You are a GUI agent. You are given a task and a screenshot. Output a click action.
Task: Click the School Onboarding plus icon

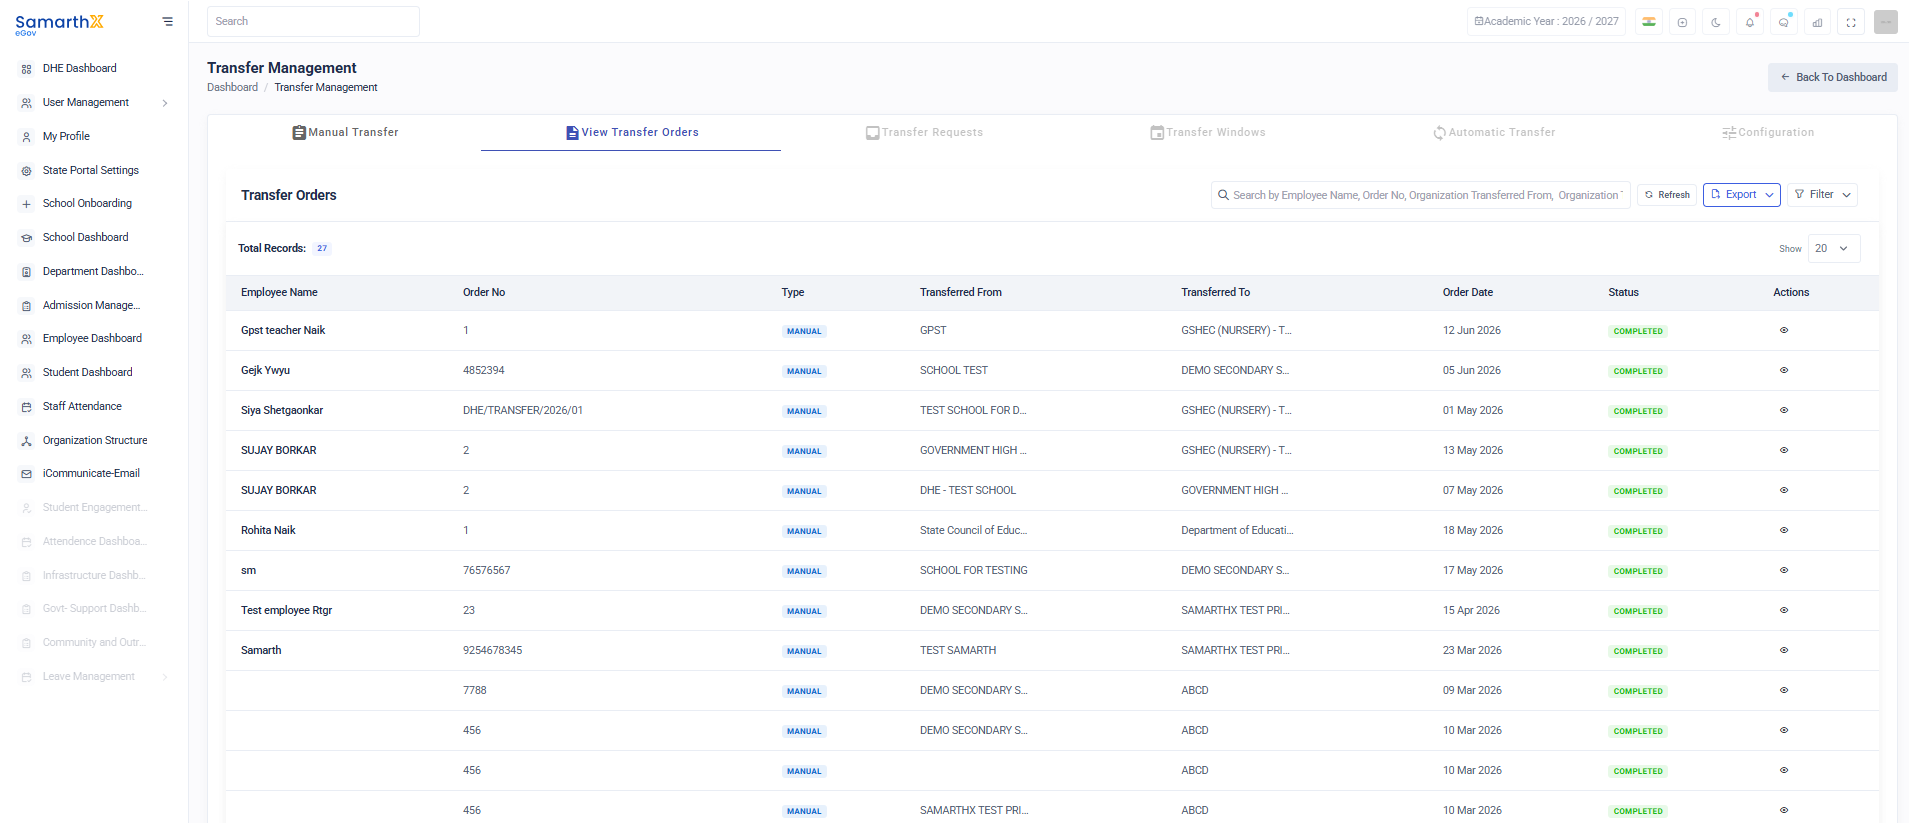27,204
